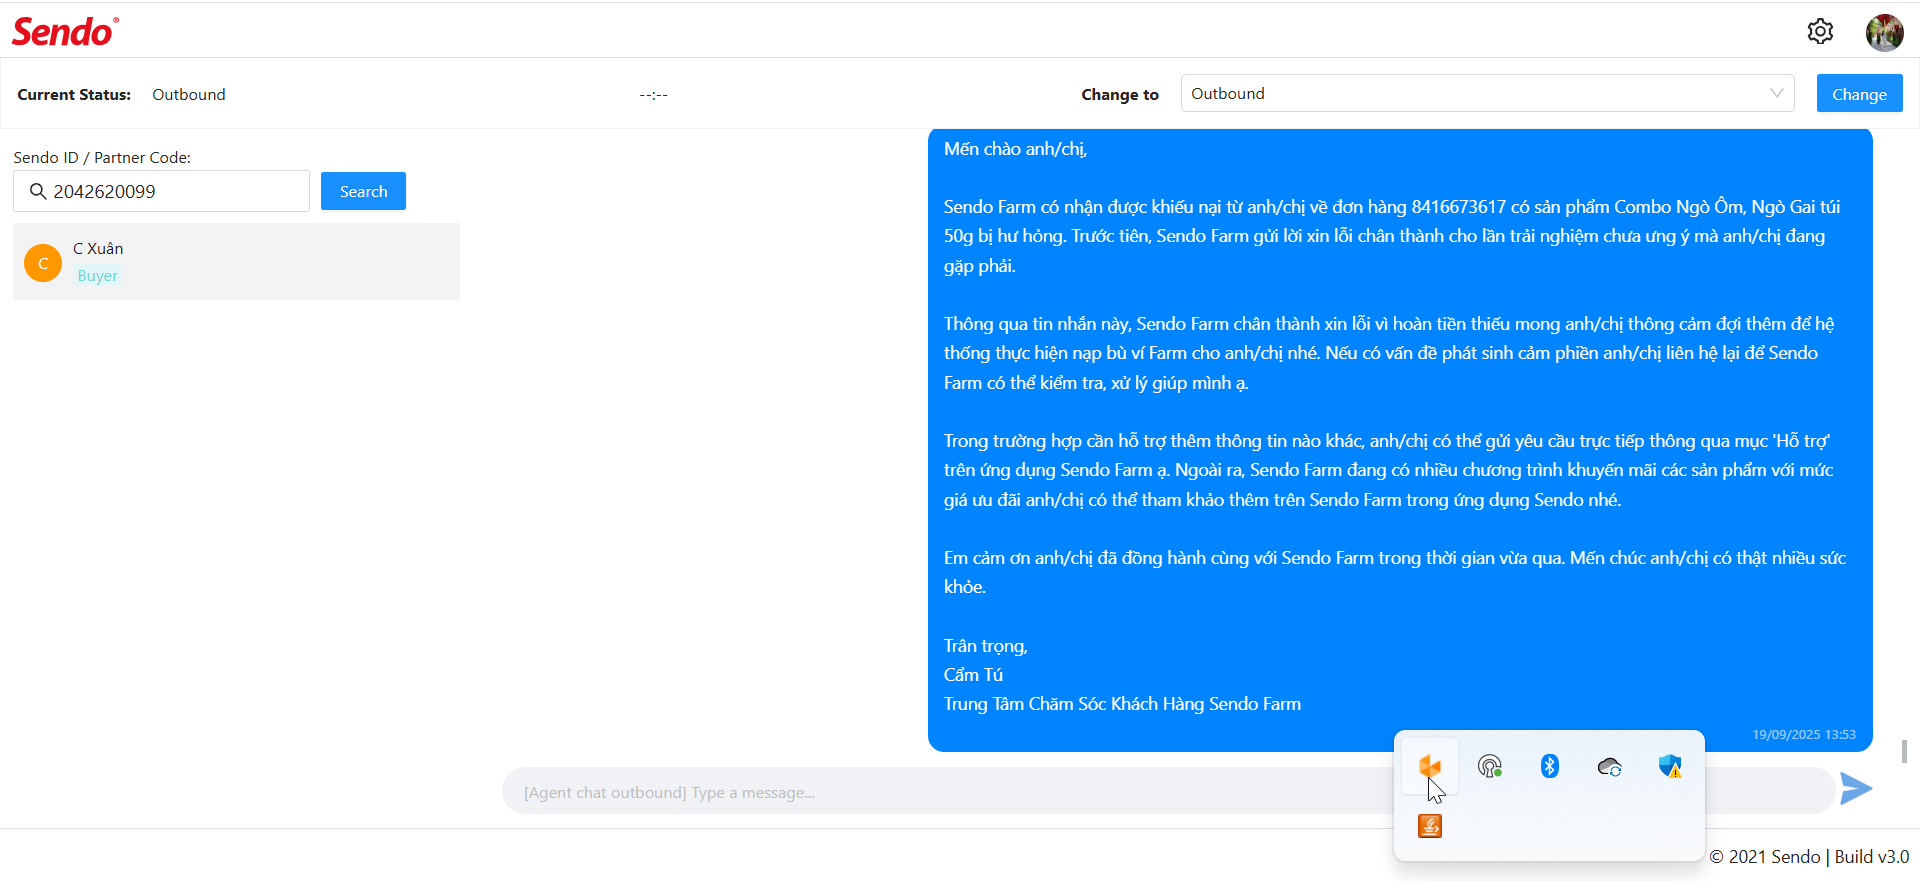Select the C Xuân Buyer conversation row
Screen dimensions: 1920x881
tap(236, 262)
